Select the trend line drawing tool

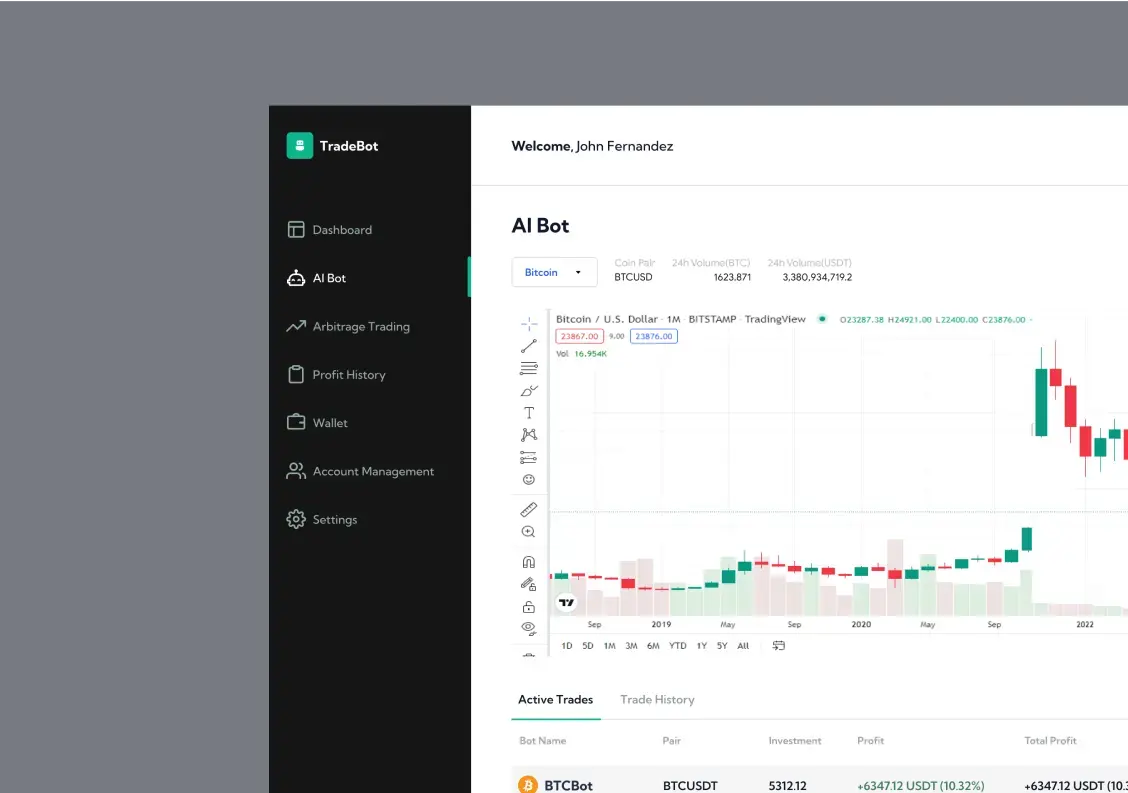(x=529, y=346)
